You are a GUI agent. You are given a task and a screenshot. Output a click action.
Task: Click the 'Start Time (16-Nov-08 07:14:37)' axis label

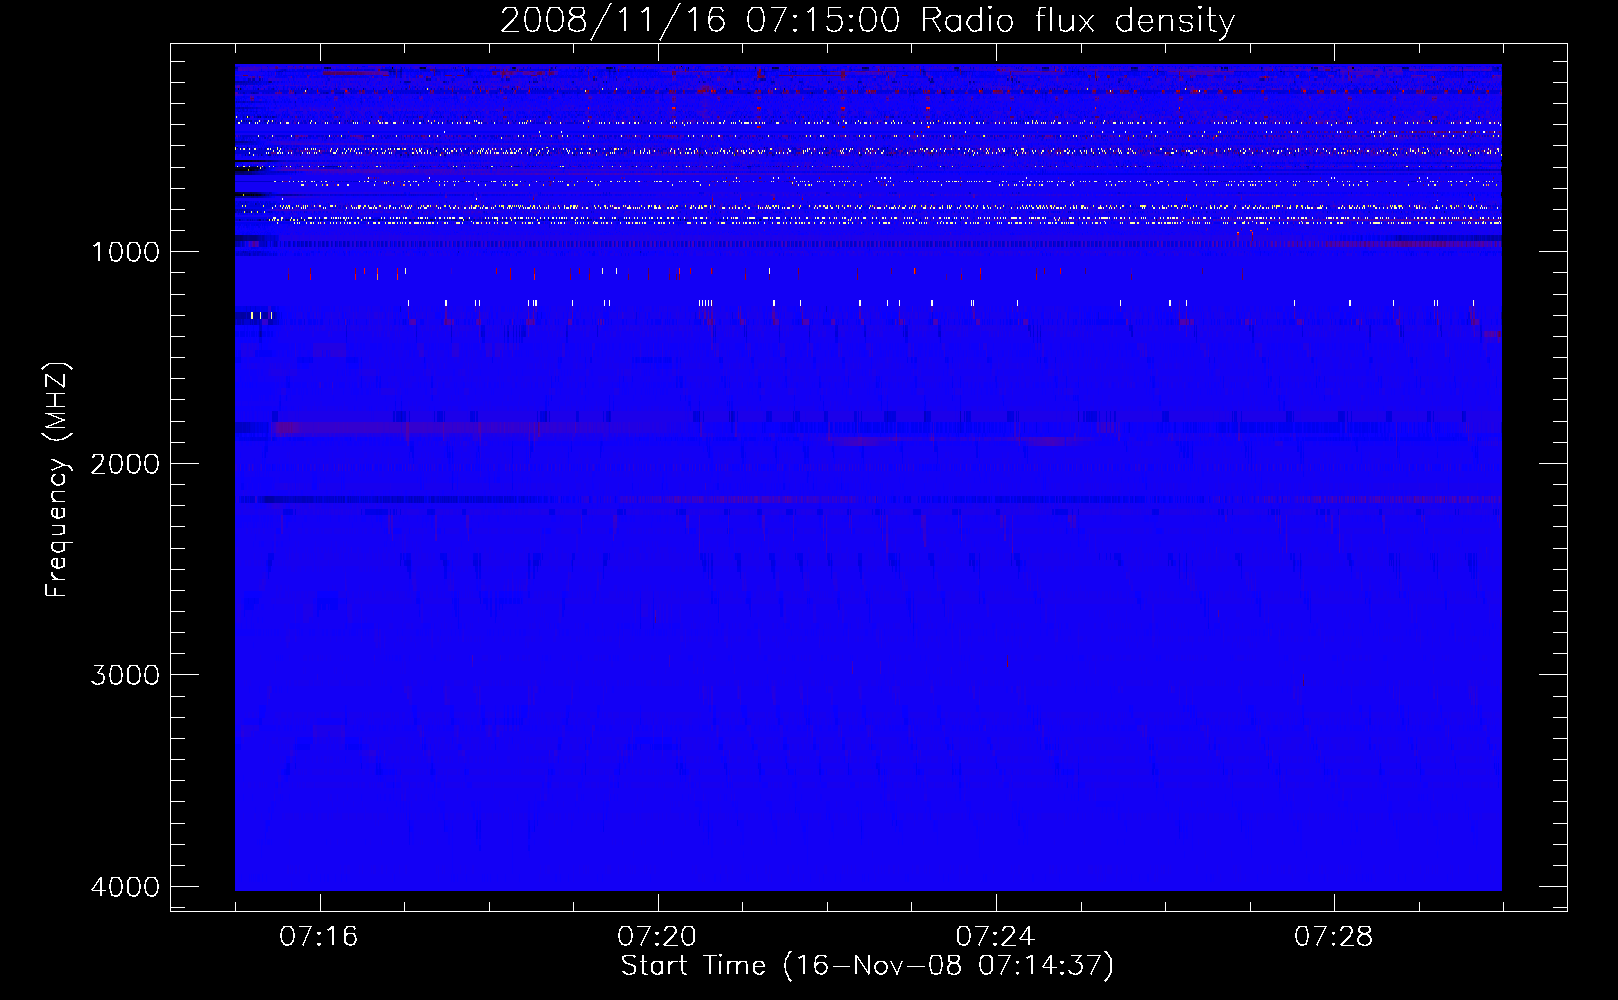[x=867, y=966]
